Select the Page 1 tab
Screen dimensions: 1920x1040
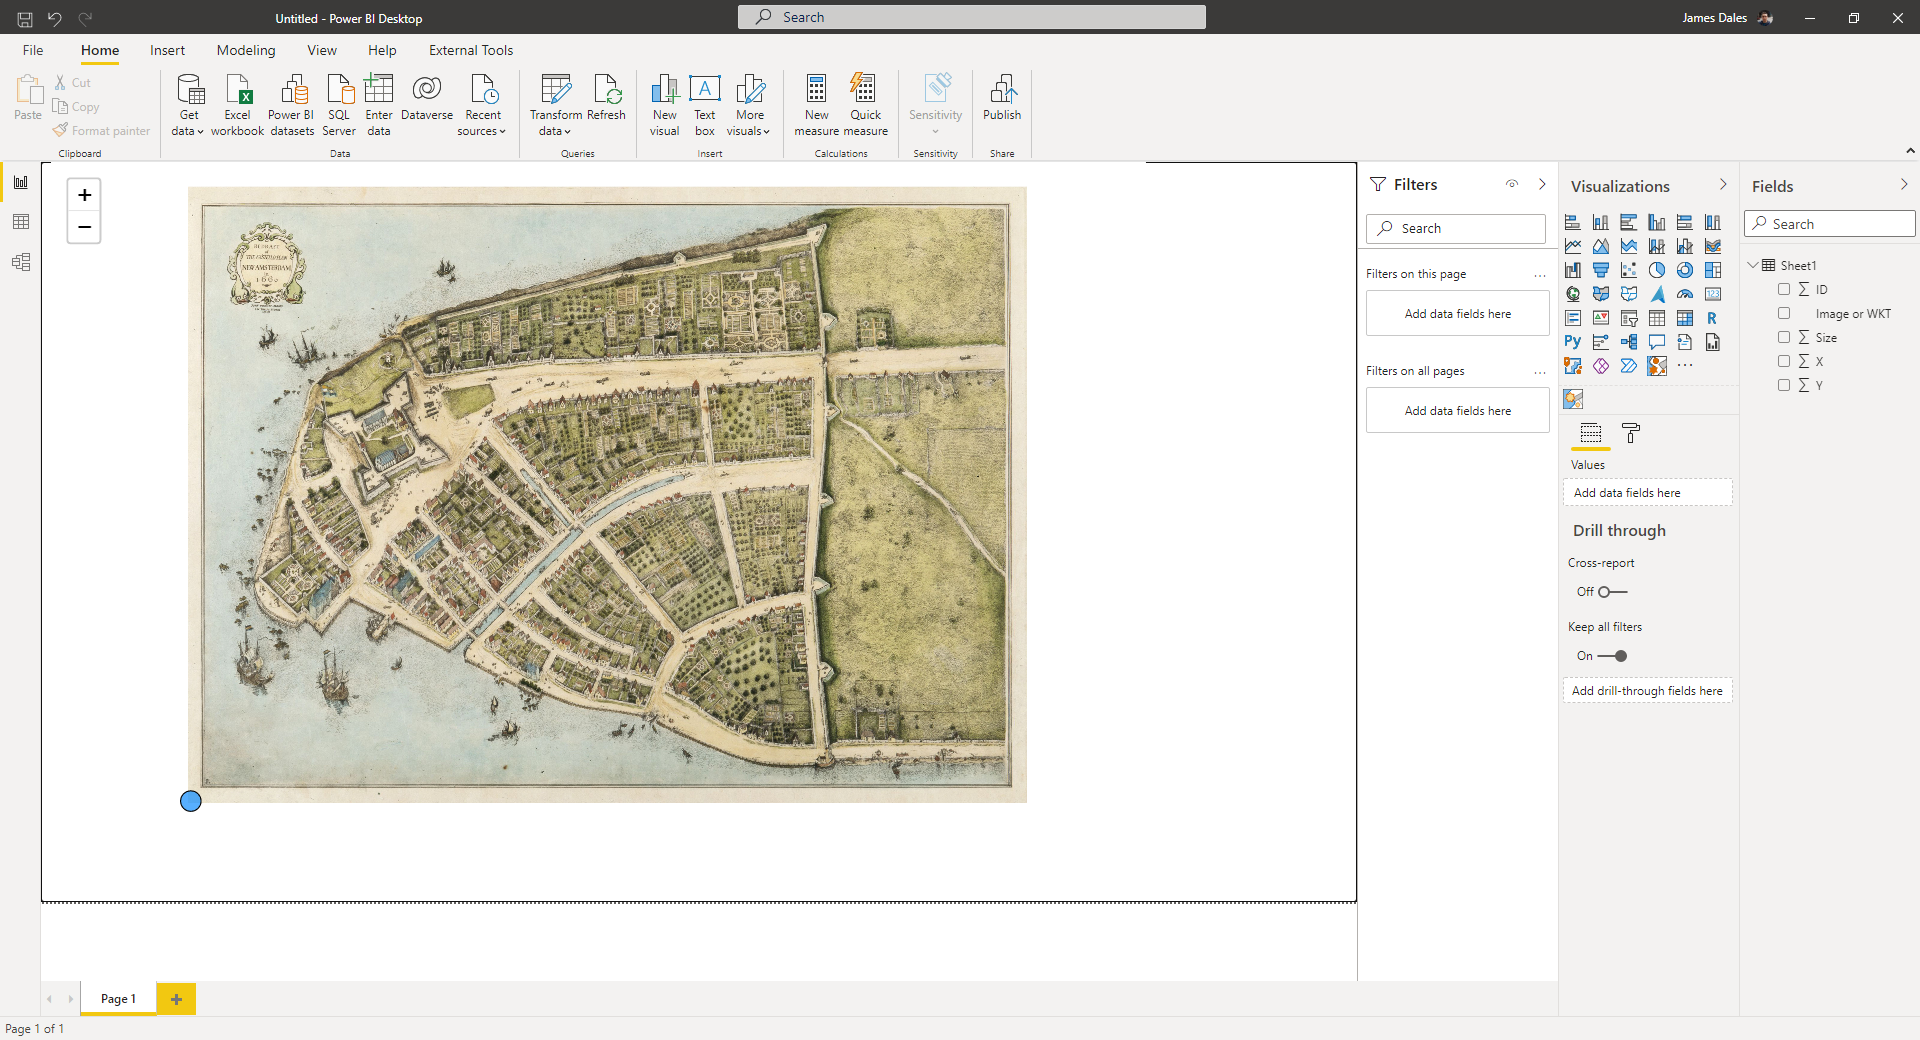pos(118,999)
